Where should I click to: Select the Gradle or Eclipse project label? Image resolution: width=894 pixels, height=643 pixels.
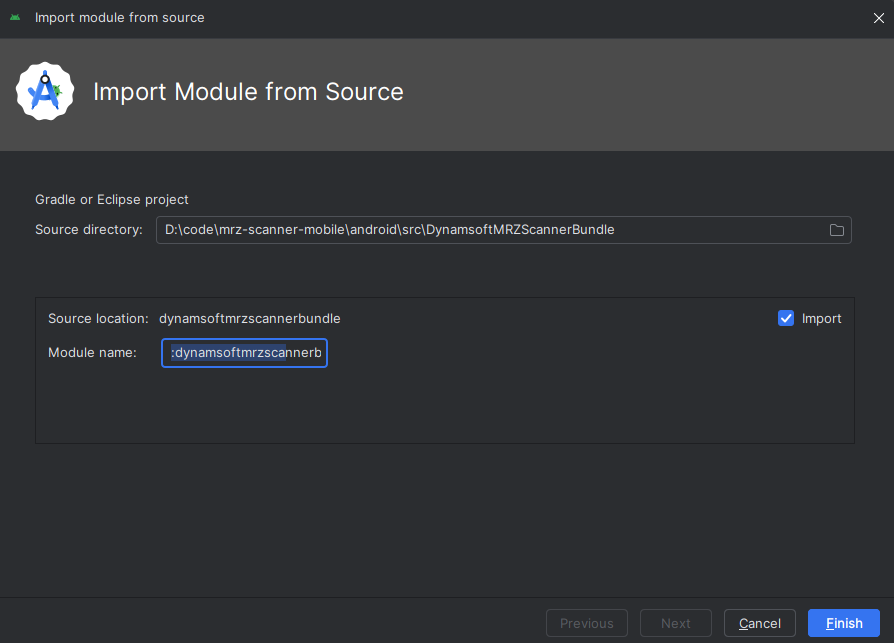pyautogui.click(x=111, y=199)
